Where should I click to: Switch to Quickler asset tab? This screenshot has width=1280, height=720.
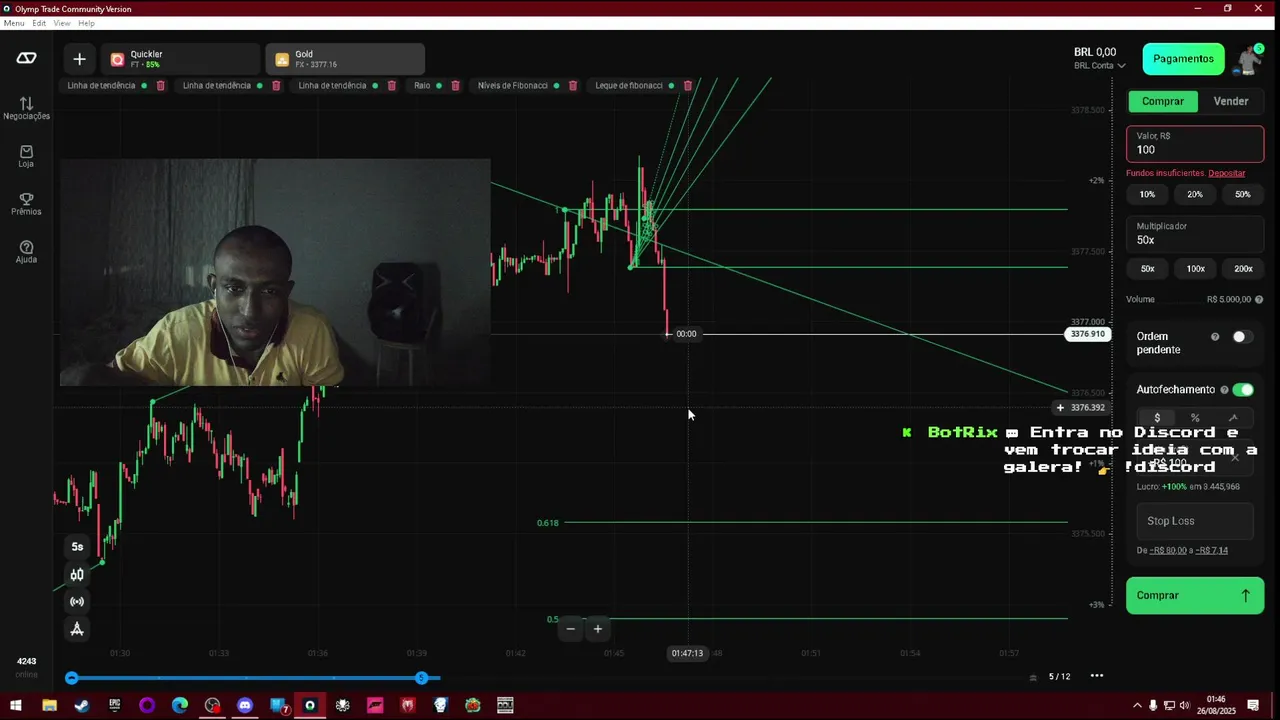(180, 59)
